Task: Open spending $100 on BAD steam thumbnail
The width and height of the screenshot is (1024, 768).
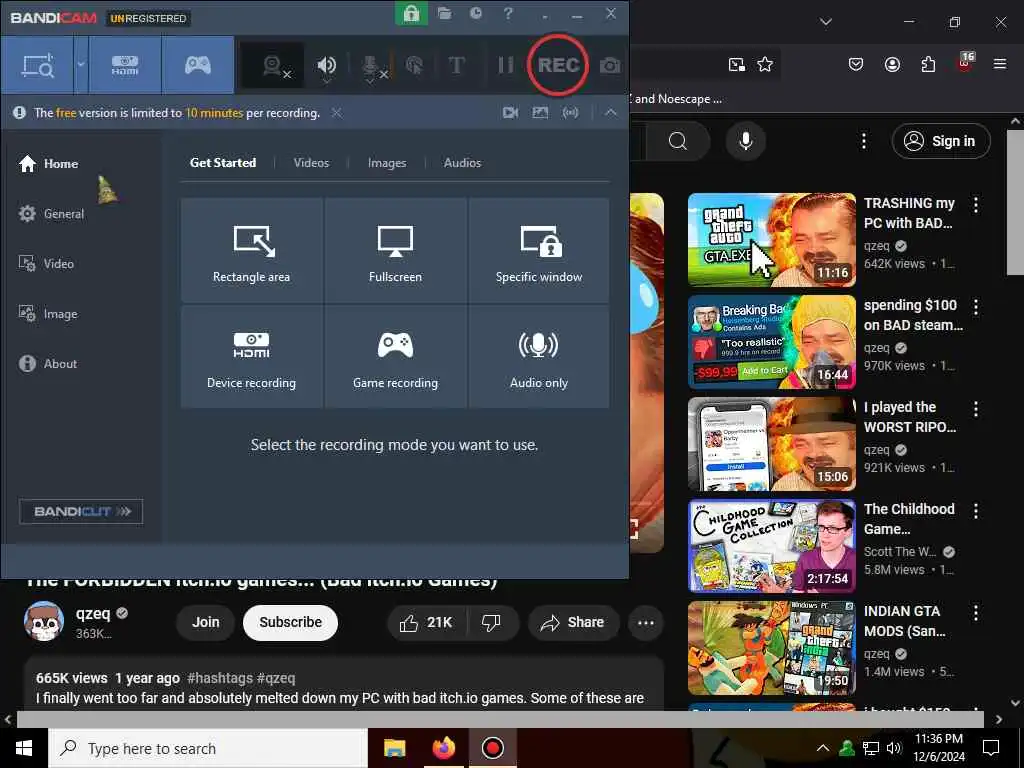Action: click(x=772, y=342)
